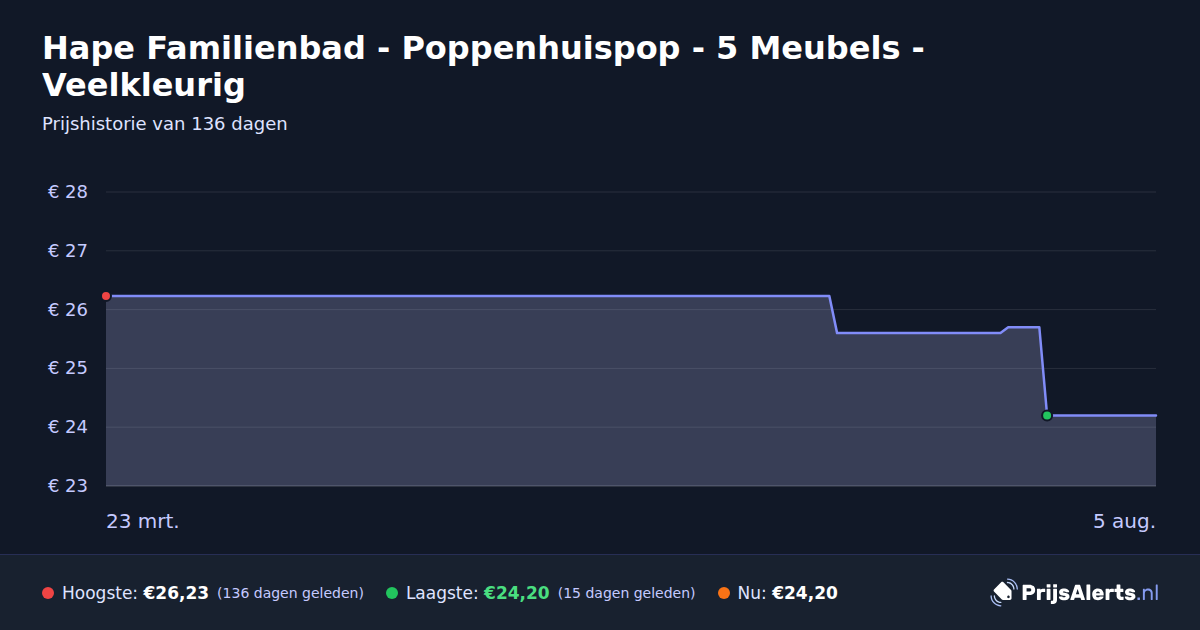
Task: Click the € 25 axis label
Action: [68, 368]
